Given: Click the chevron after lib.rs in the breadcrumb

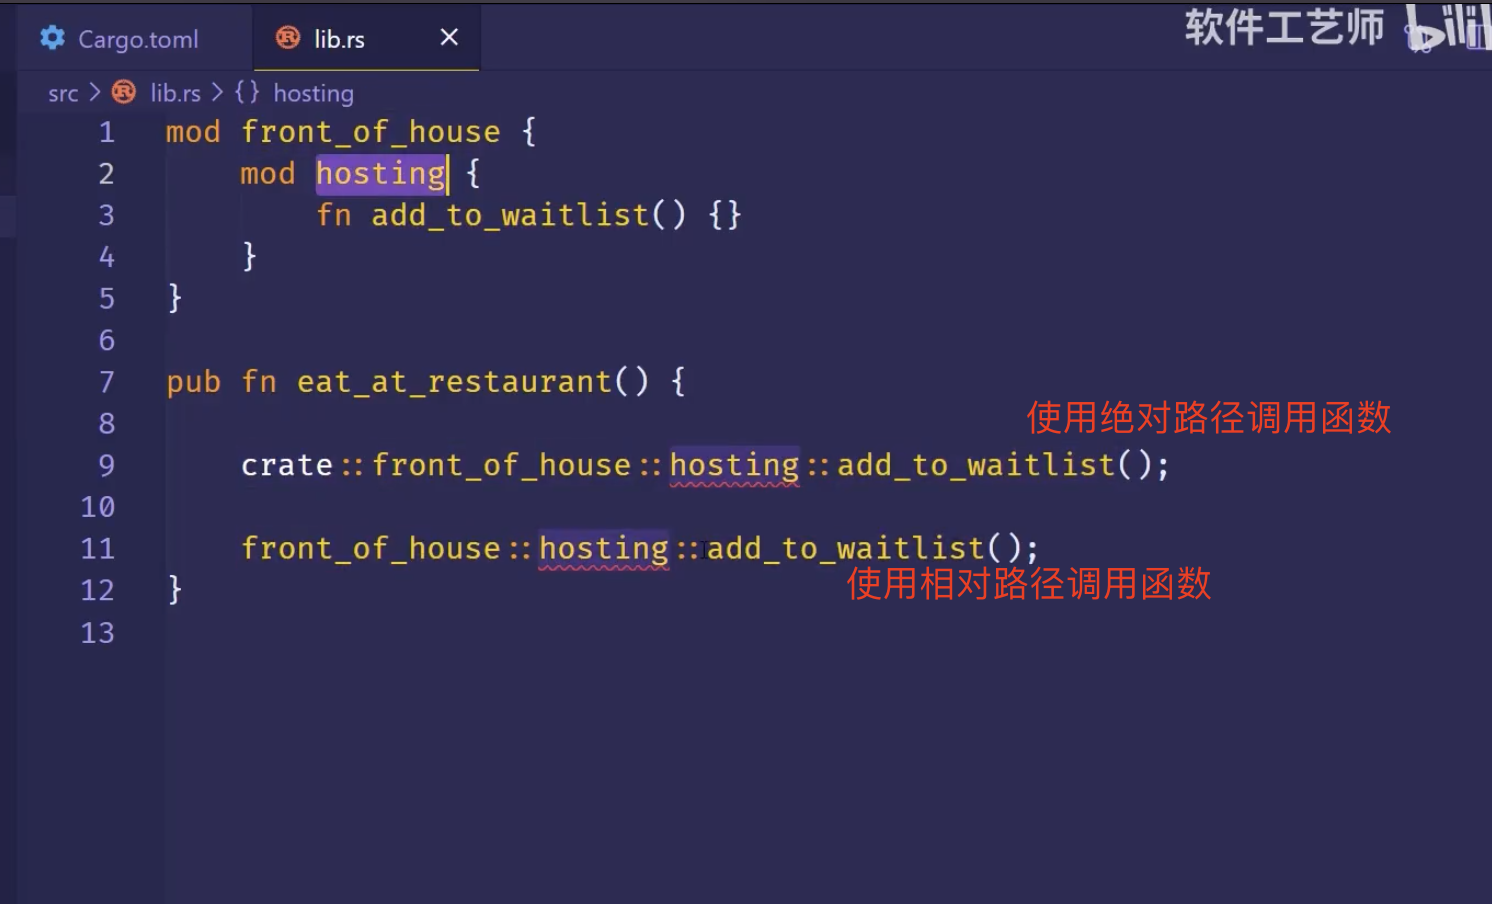Looking at the screenshot, I should click(217, 93).
